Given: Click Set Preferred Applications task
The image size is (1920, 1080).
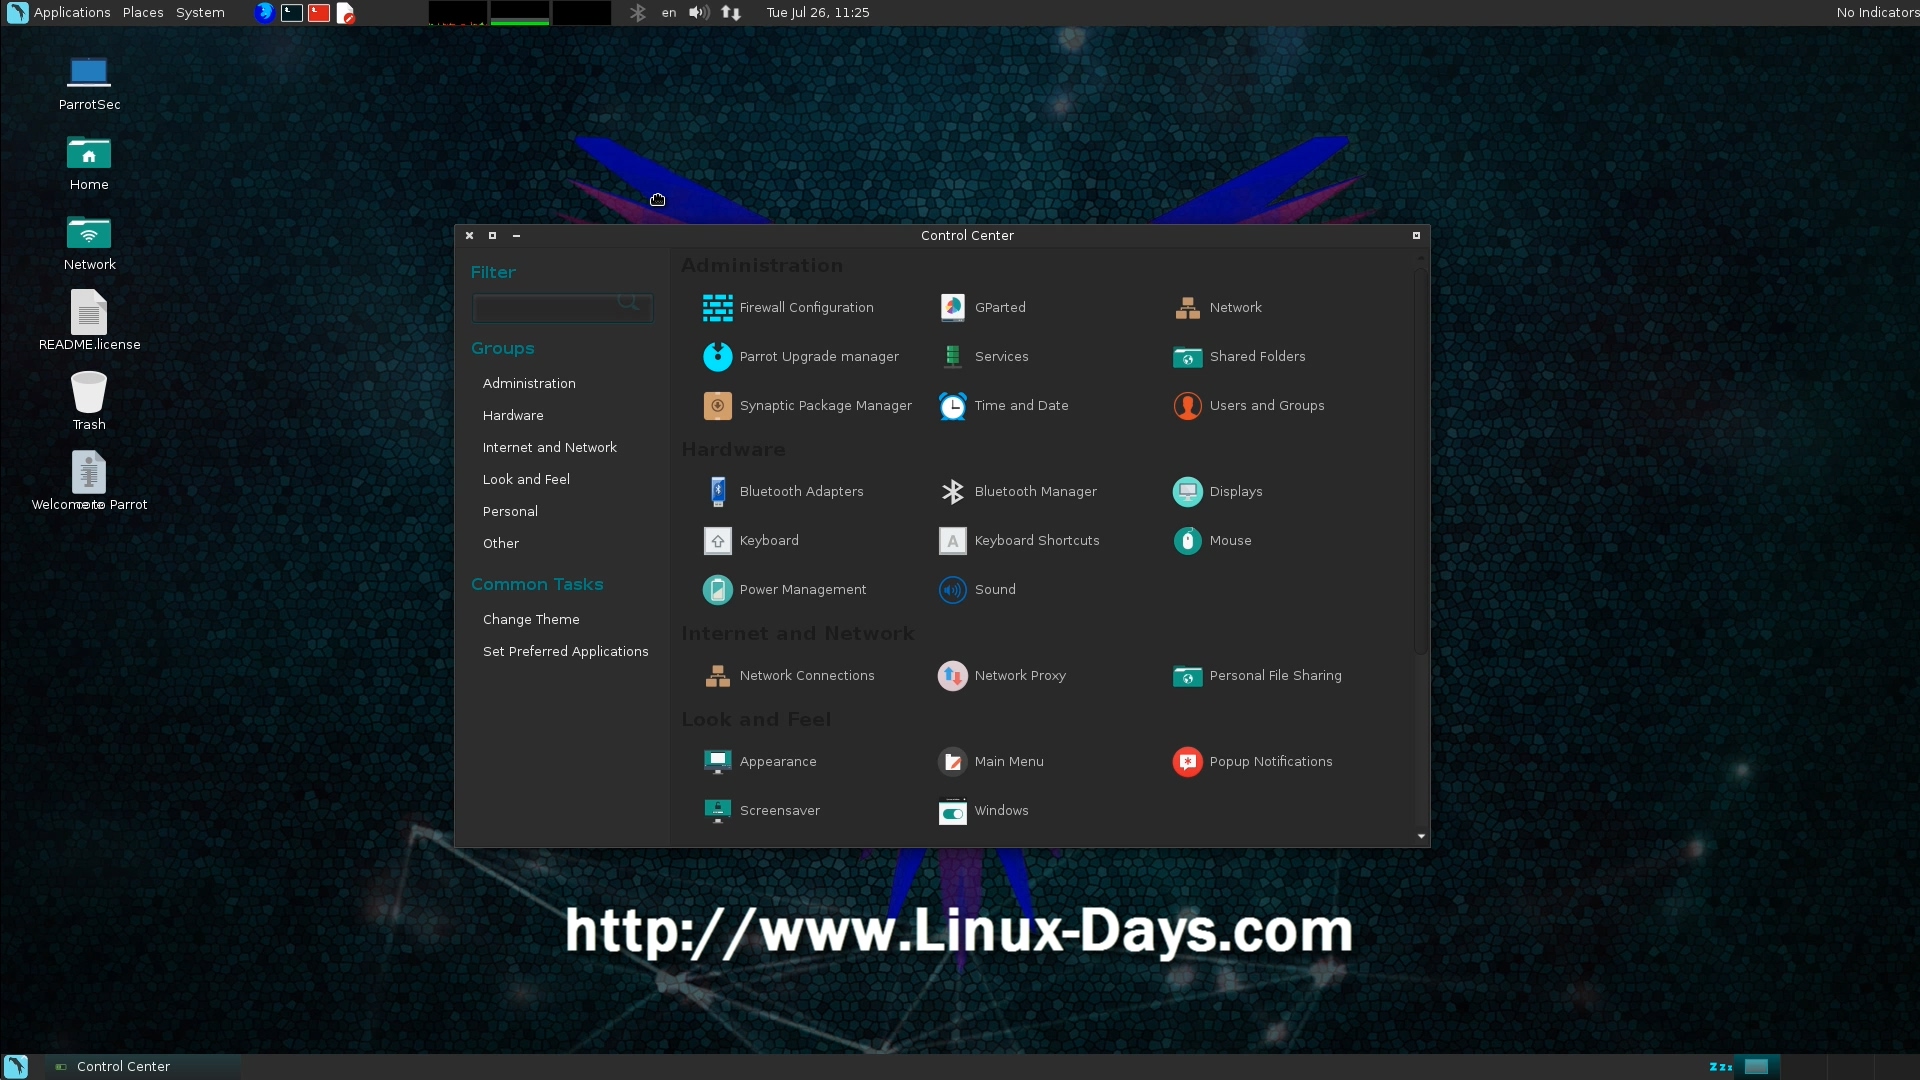Looking at the screenshot, I should pos(565,651).
